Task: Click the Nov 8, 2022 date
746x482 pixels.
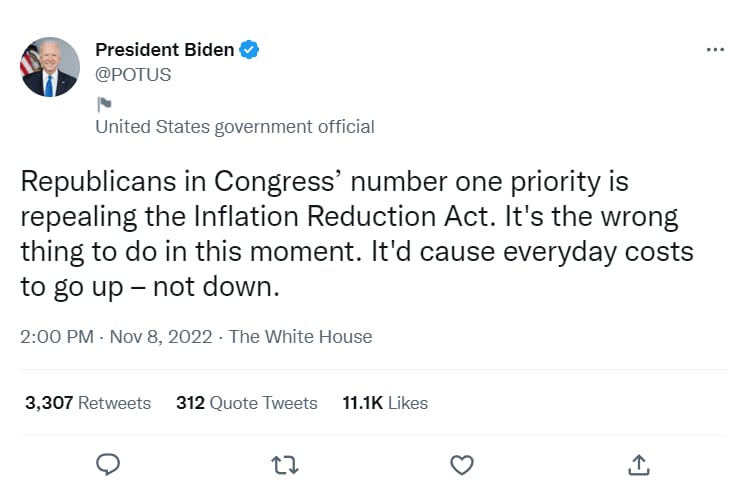Action: (x=161, y=337)
